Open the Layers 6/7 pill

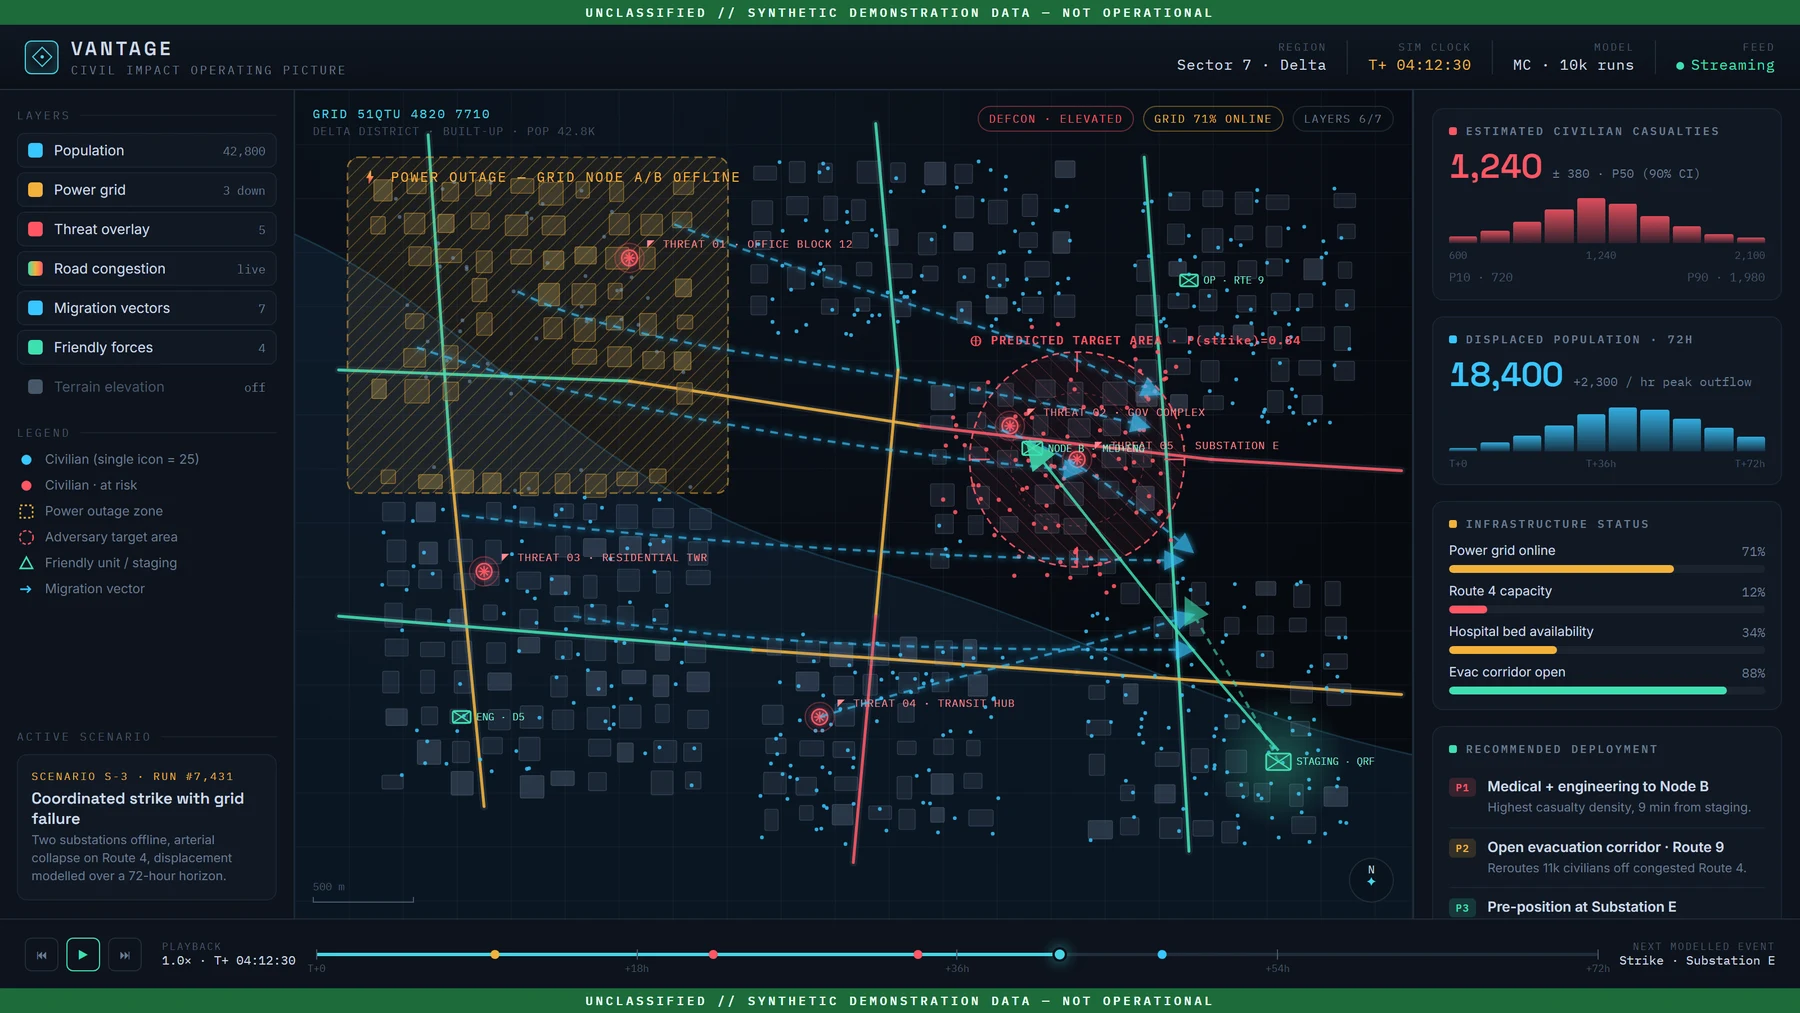[x=1342, y=119]
